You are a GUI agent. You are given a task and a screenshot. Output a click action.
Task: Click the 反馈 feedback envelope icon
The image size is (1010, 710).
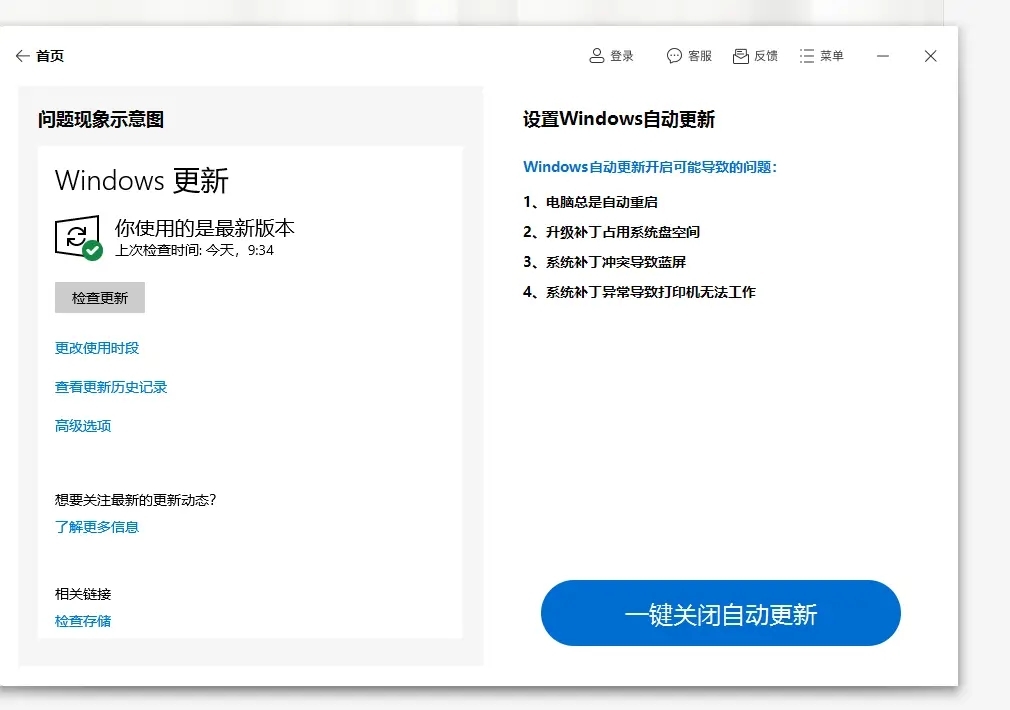[x=741, y=56]
